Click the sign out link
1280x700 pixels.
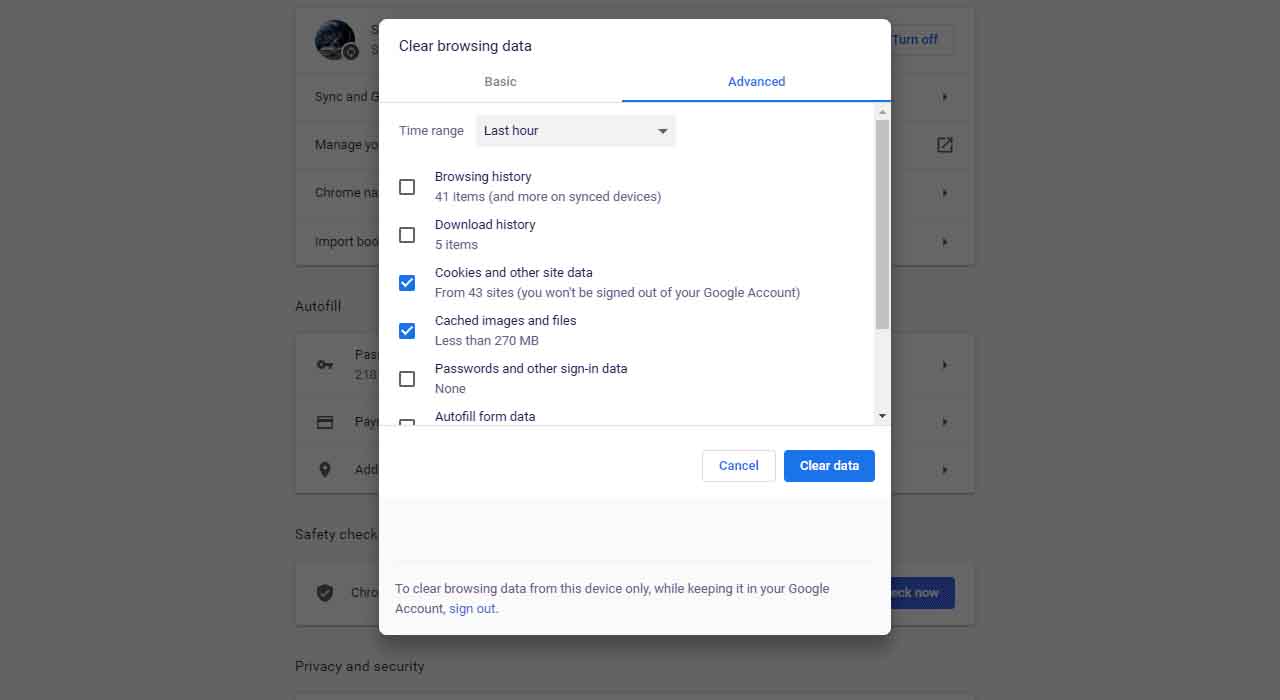point(472,609)
